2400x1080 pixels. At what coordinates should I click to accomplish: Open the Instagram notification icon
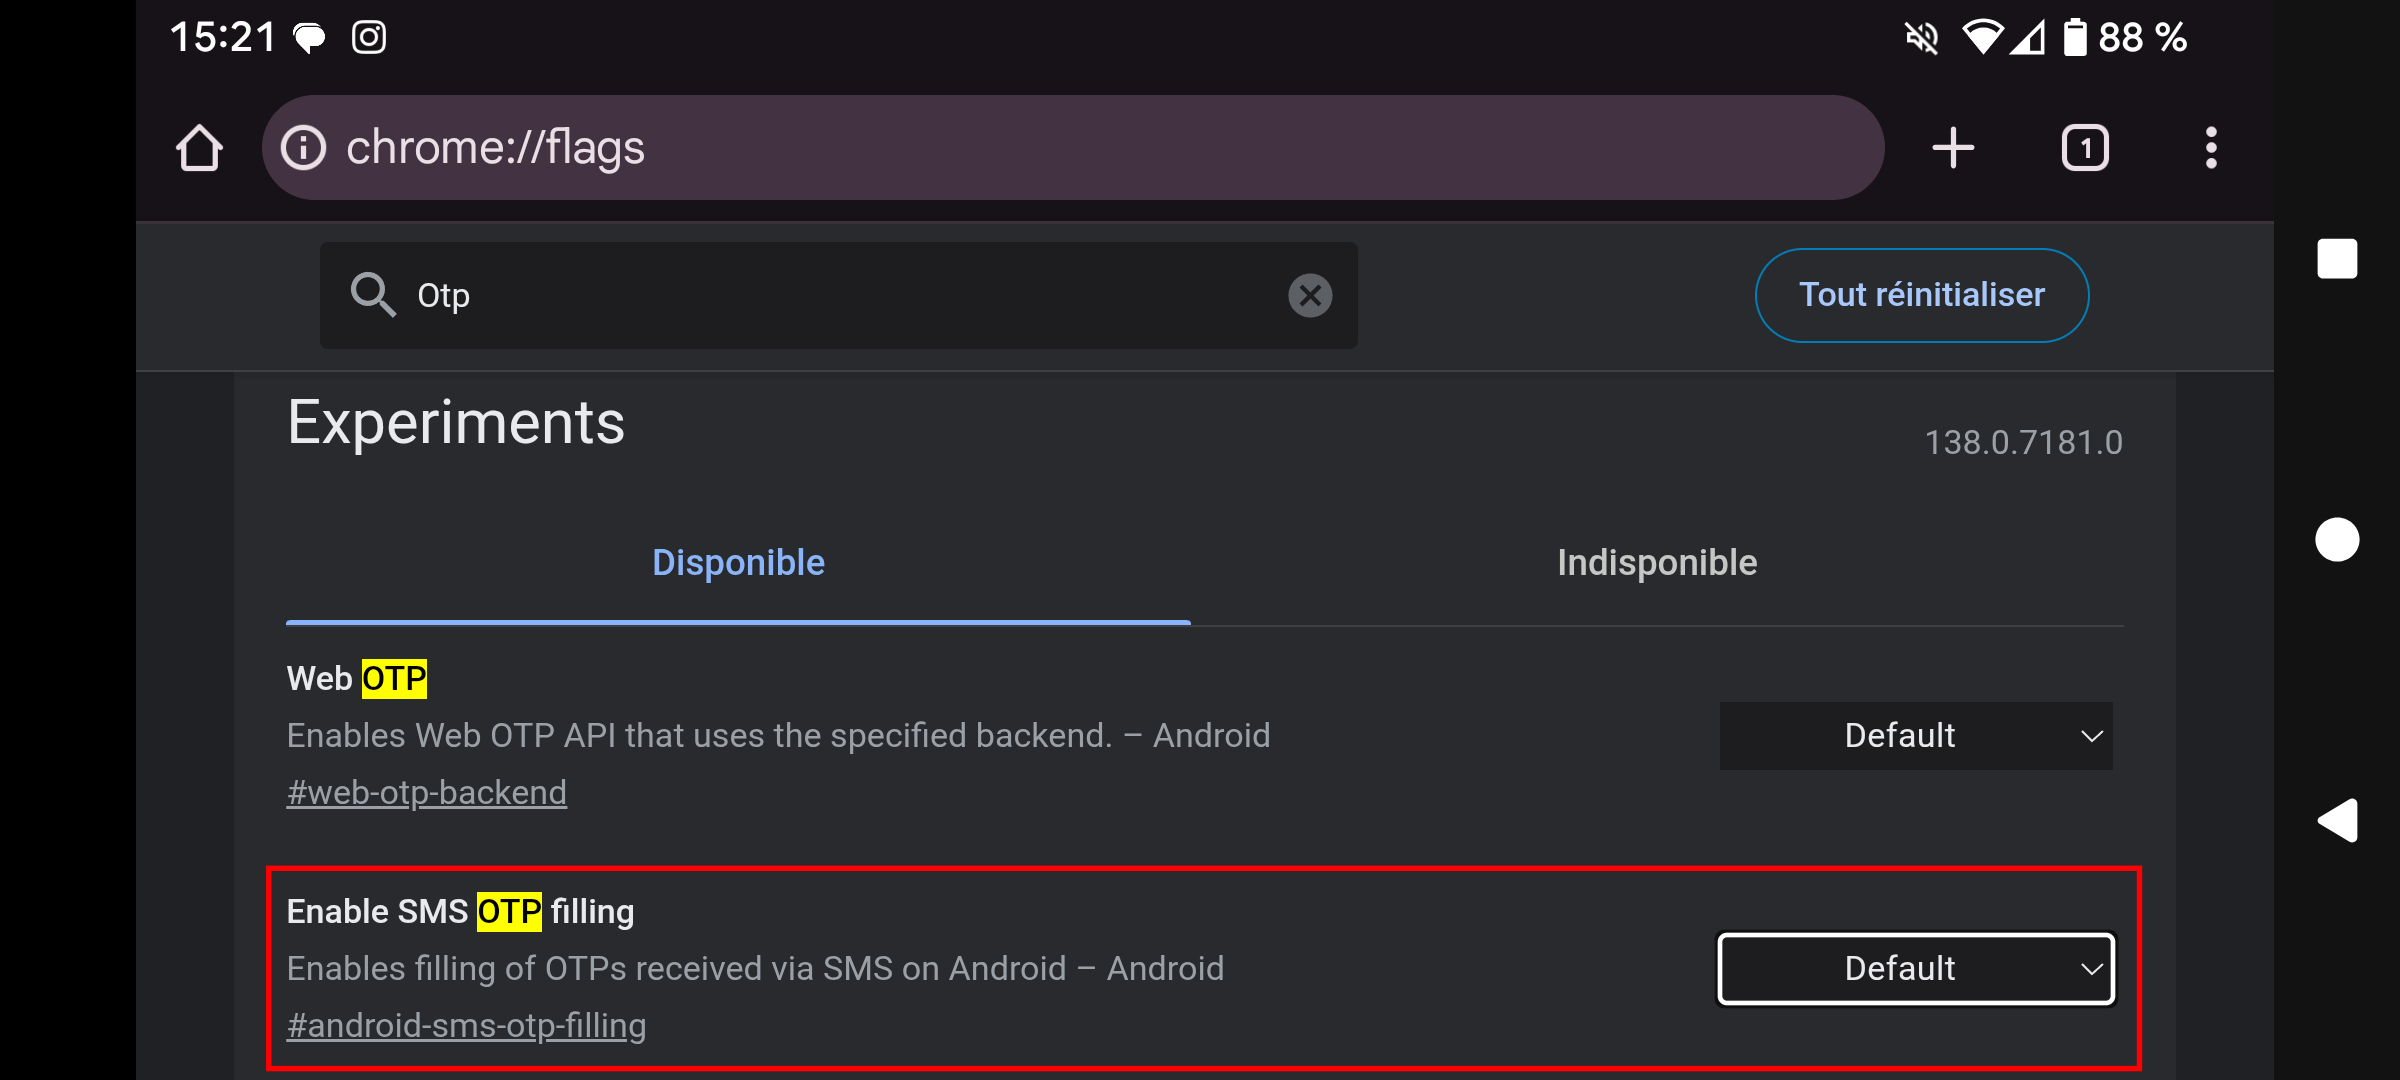tap(369, 37)
